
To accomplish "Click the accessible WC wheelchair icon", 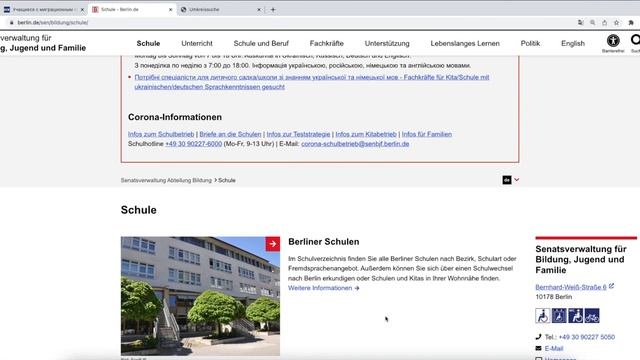I will tap(576, 316).
